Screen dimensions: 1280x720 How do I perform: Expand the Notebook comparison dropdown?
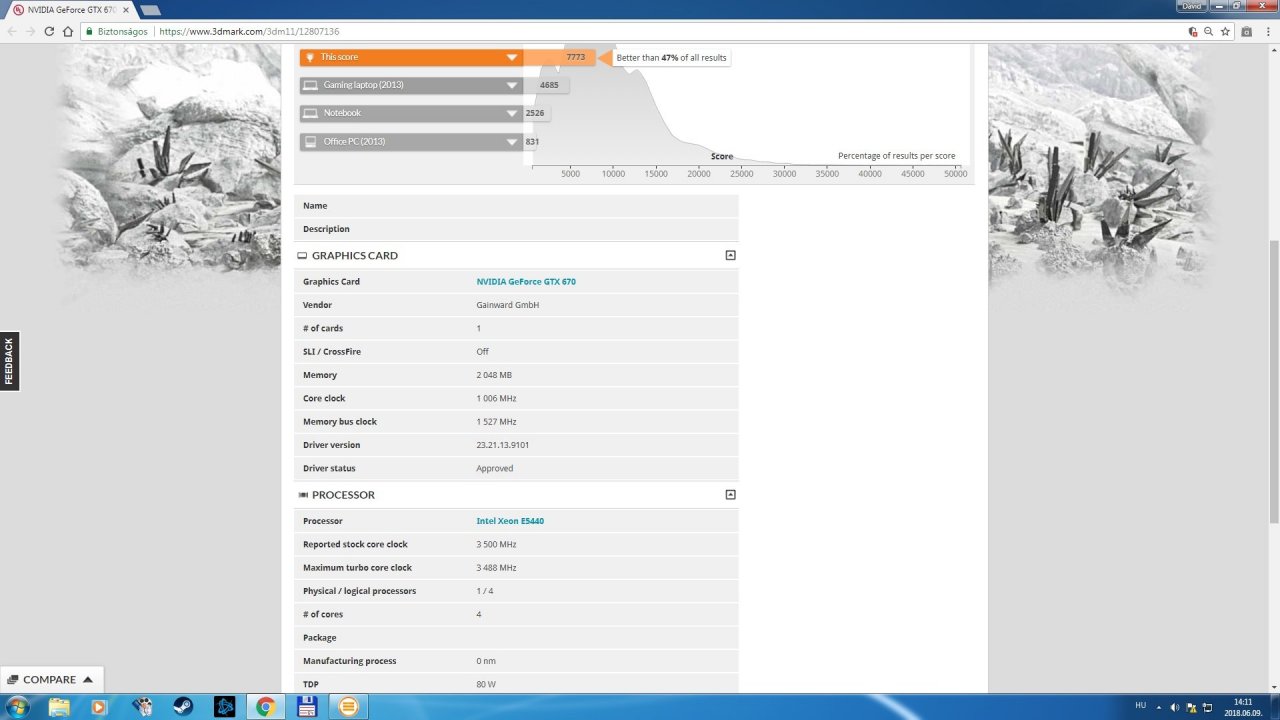pyautogui.click(x=511, y=113)
